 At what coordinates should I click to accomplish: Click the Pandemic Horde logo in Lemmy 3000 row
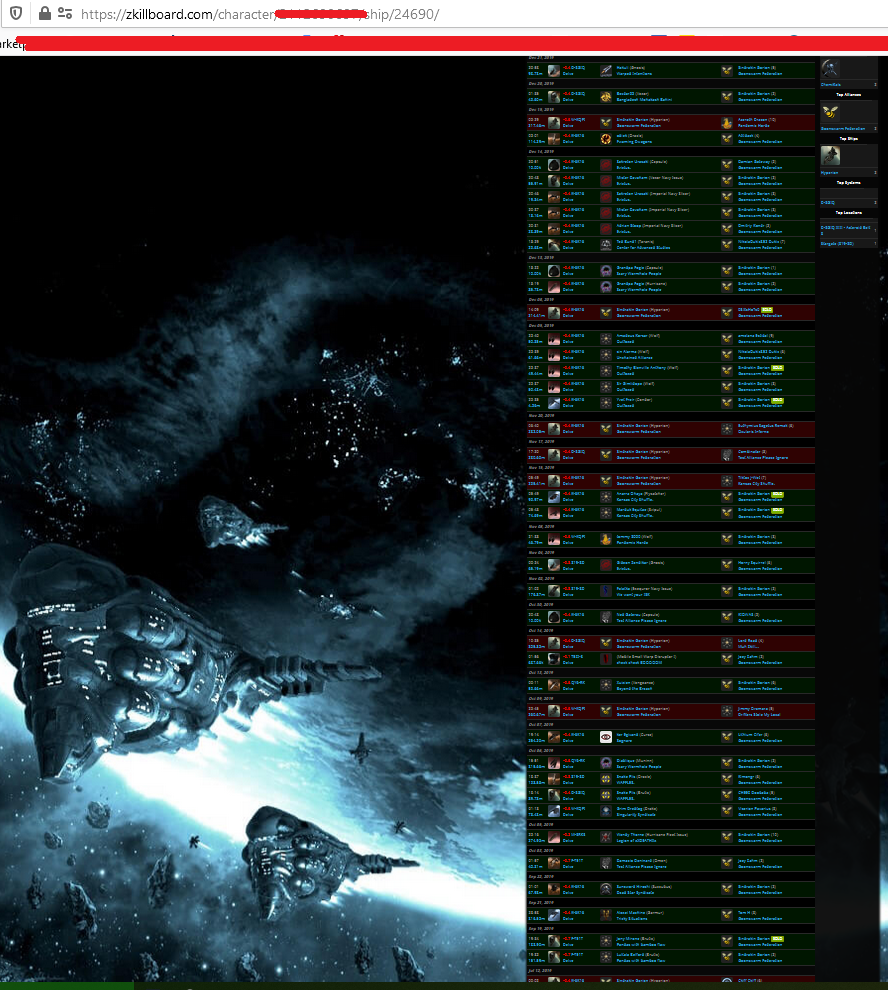tap(606, 539)
